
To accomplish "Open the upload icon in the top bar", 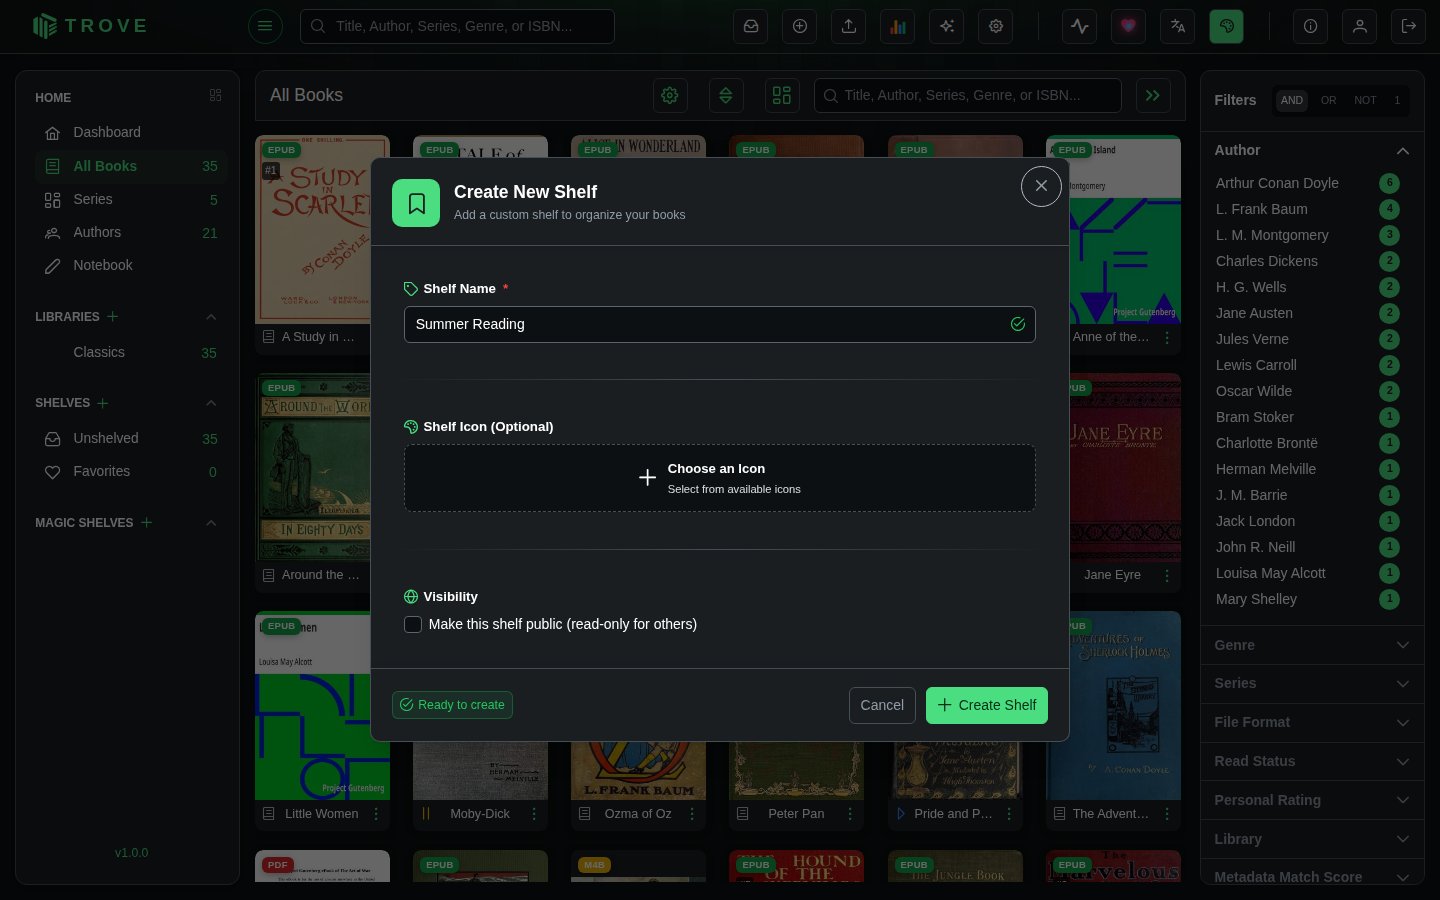I will pos(849,26).
